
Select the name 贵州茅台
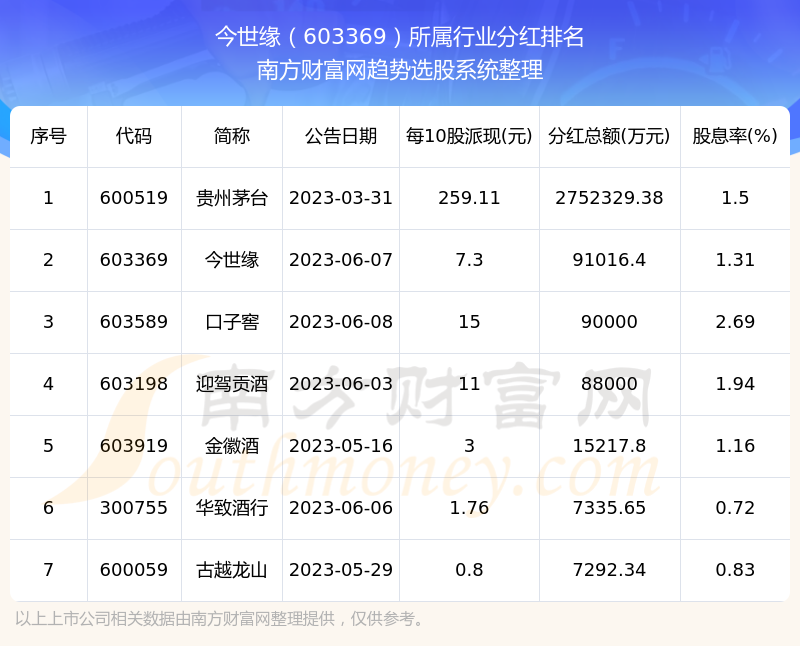click(232, 198)
